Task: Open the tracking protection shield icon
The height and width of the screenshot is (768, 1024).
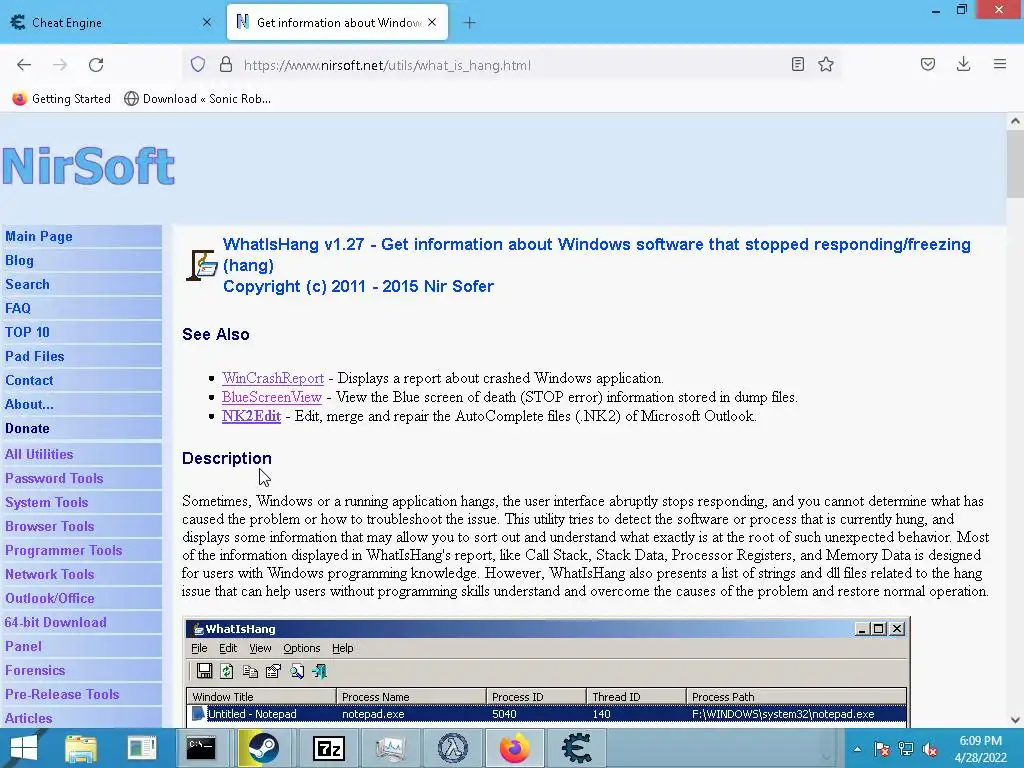Action: click(198, 65)
